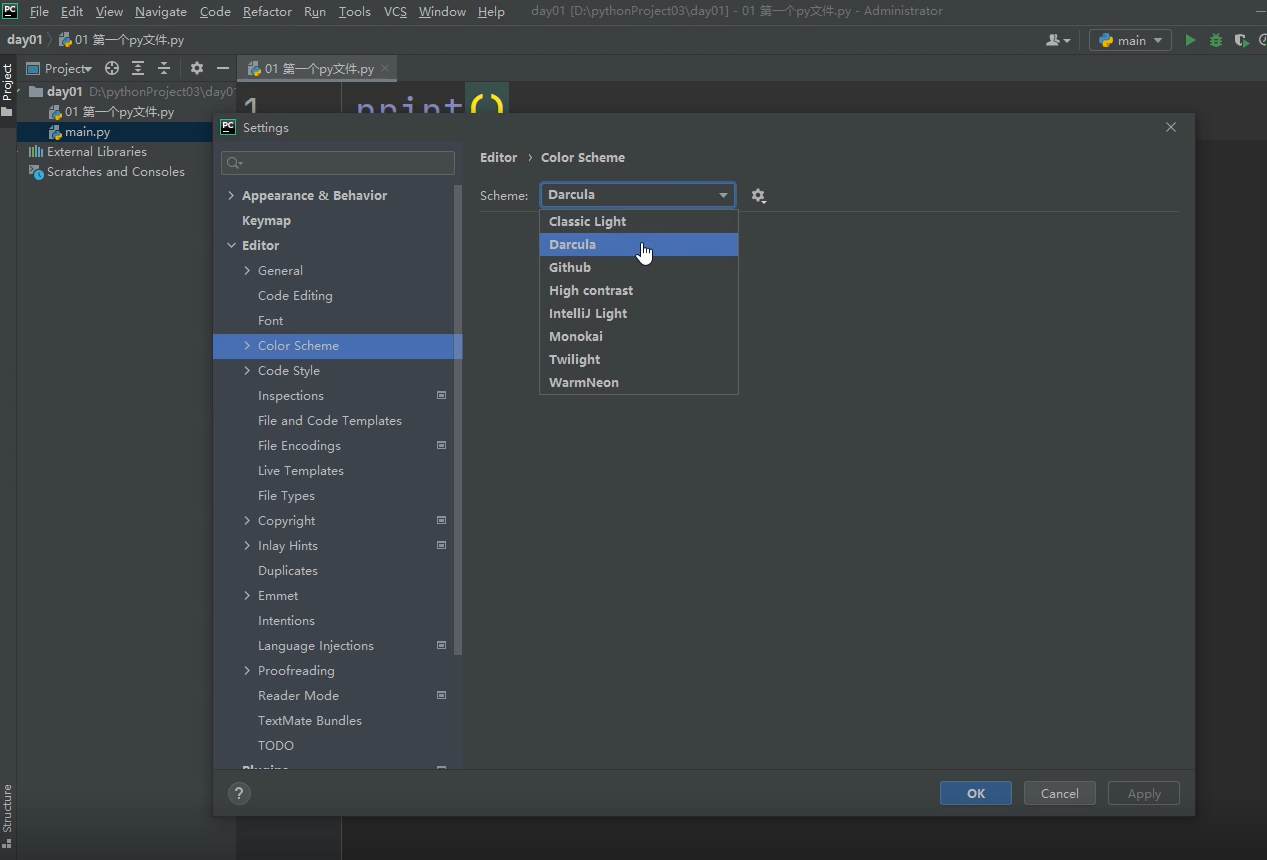This screenshot has width=1267, height=860.
Task: Click the Select Opened File target icon
Action: (x=112, y=68)
